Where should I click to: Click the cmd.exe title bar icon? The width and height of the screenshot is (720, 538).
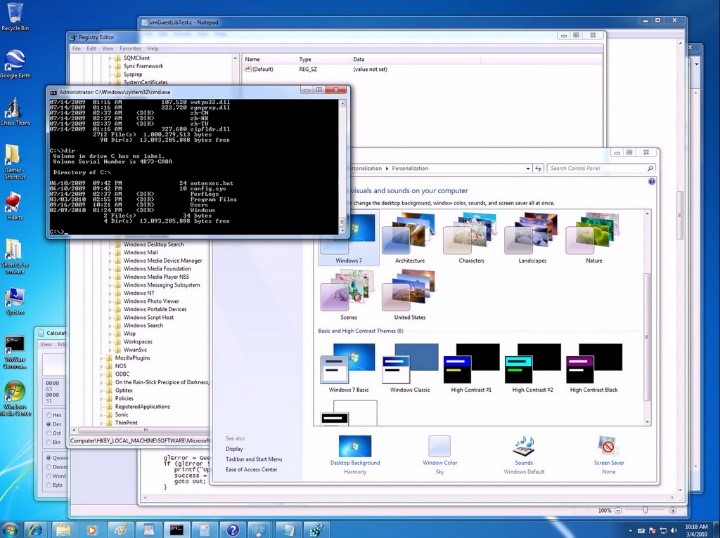[x=53, y=92]
